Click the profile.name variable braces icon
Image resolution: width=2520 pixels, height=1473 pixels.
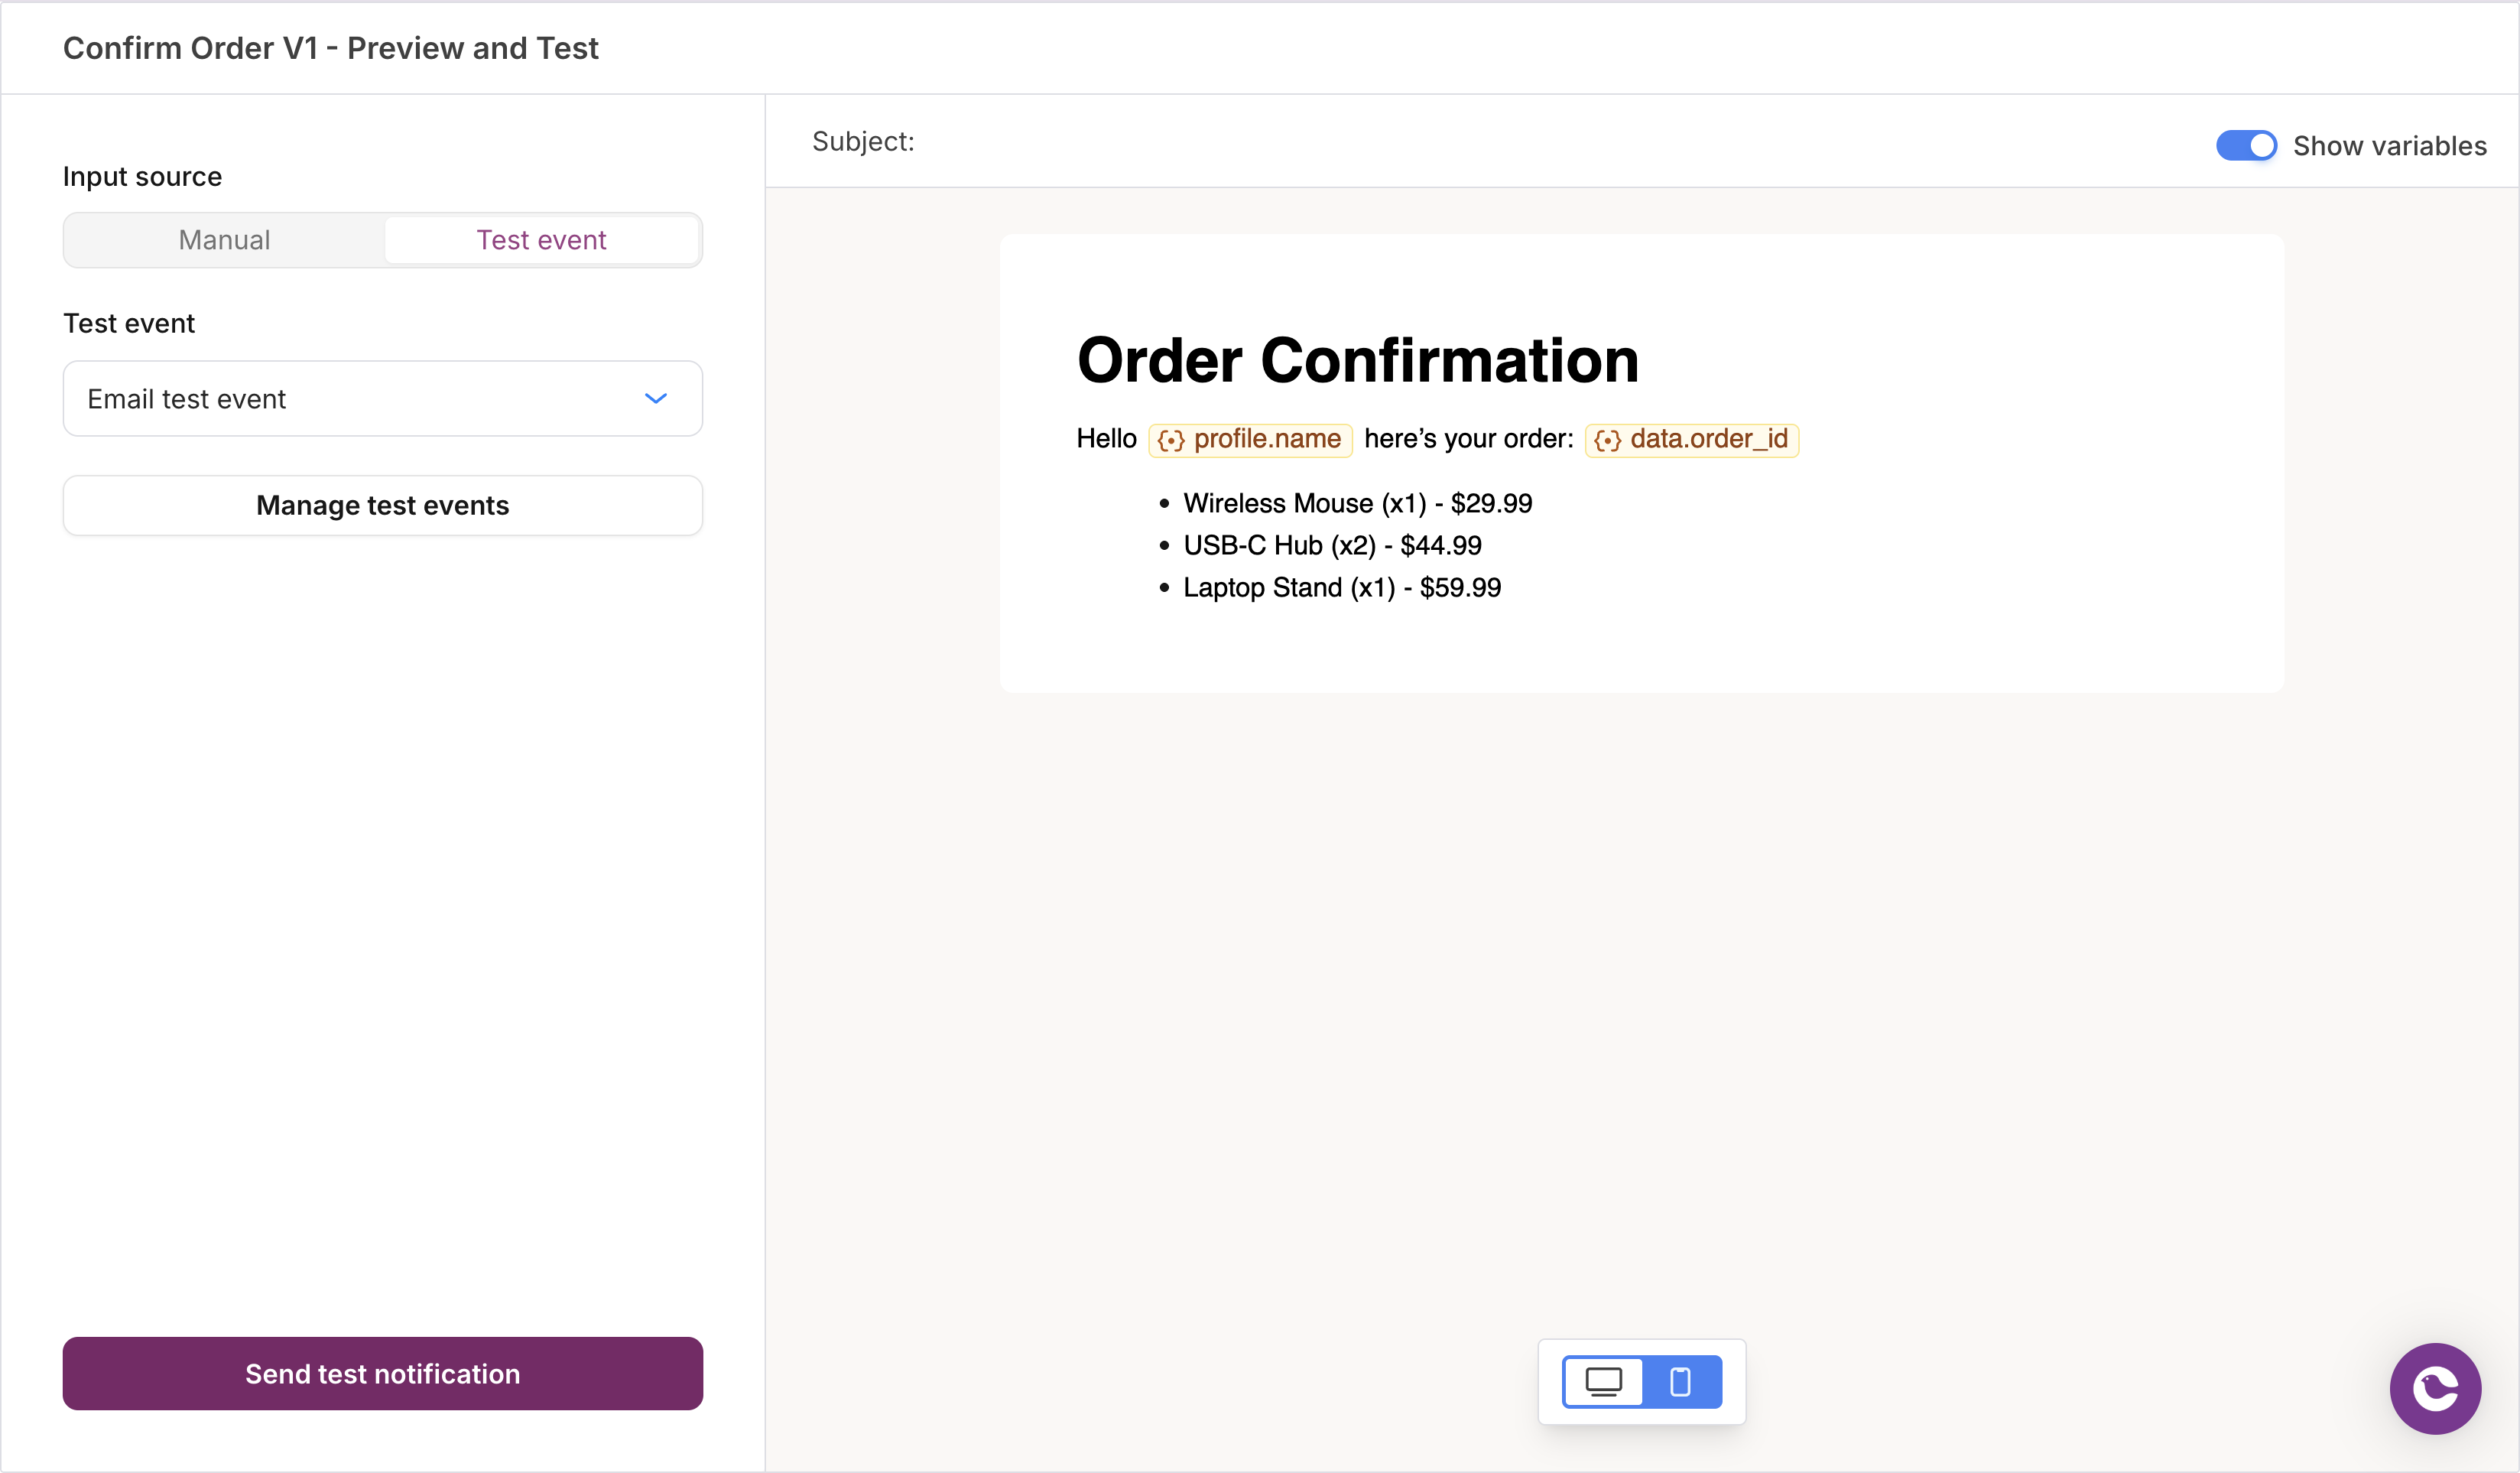[x=1171, y=440]
